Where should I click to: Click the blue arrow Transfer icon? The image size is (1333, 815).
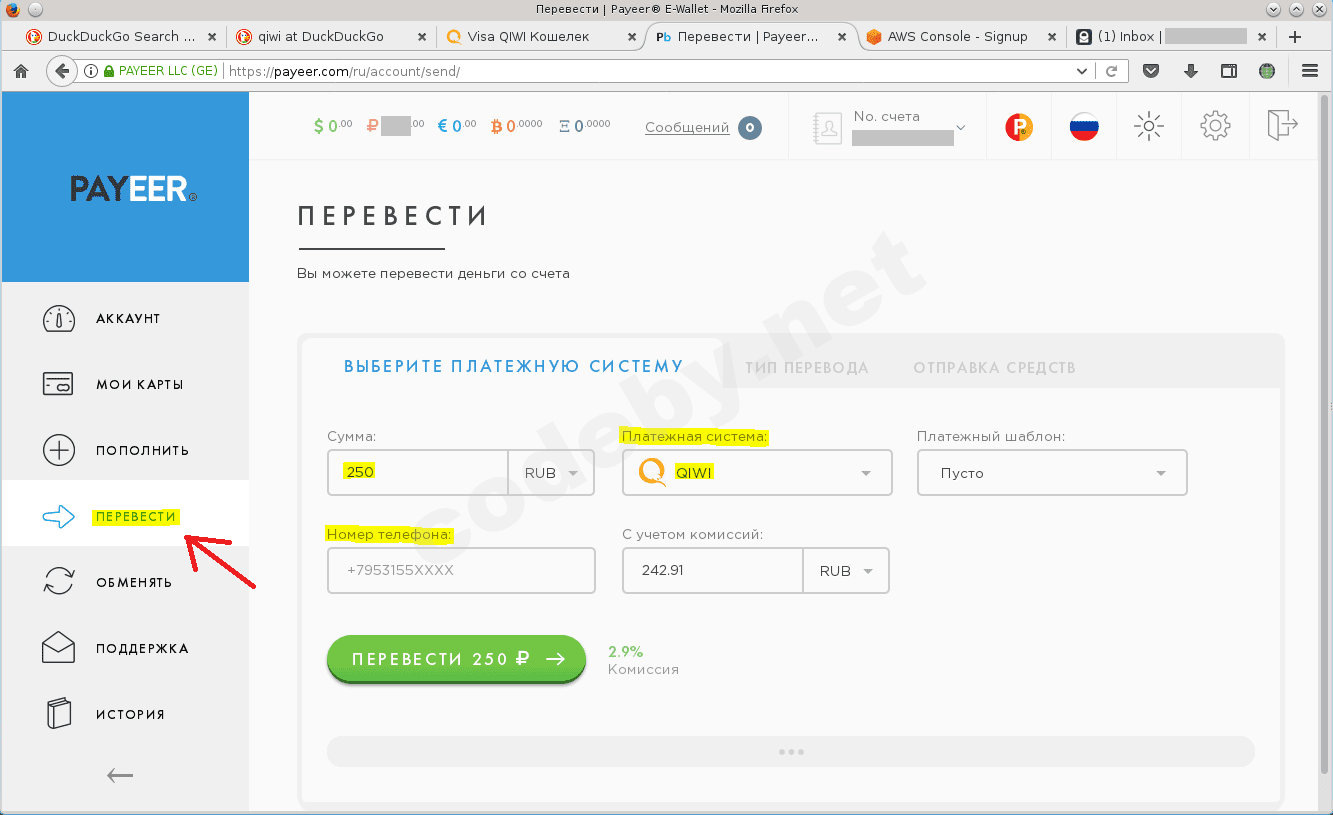click(59, 517)
